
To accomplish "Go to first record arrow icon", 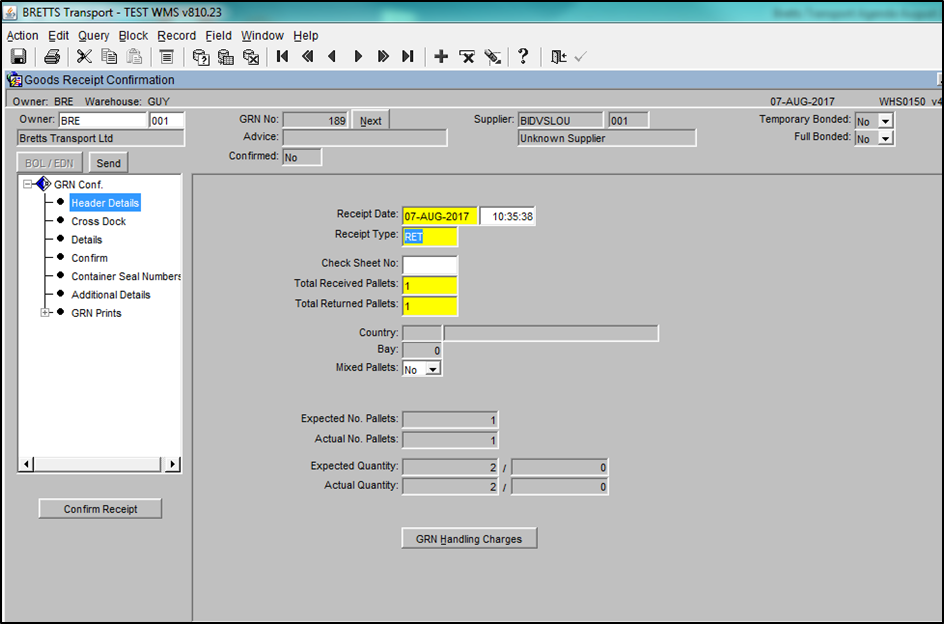I will pos(282,57).
